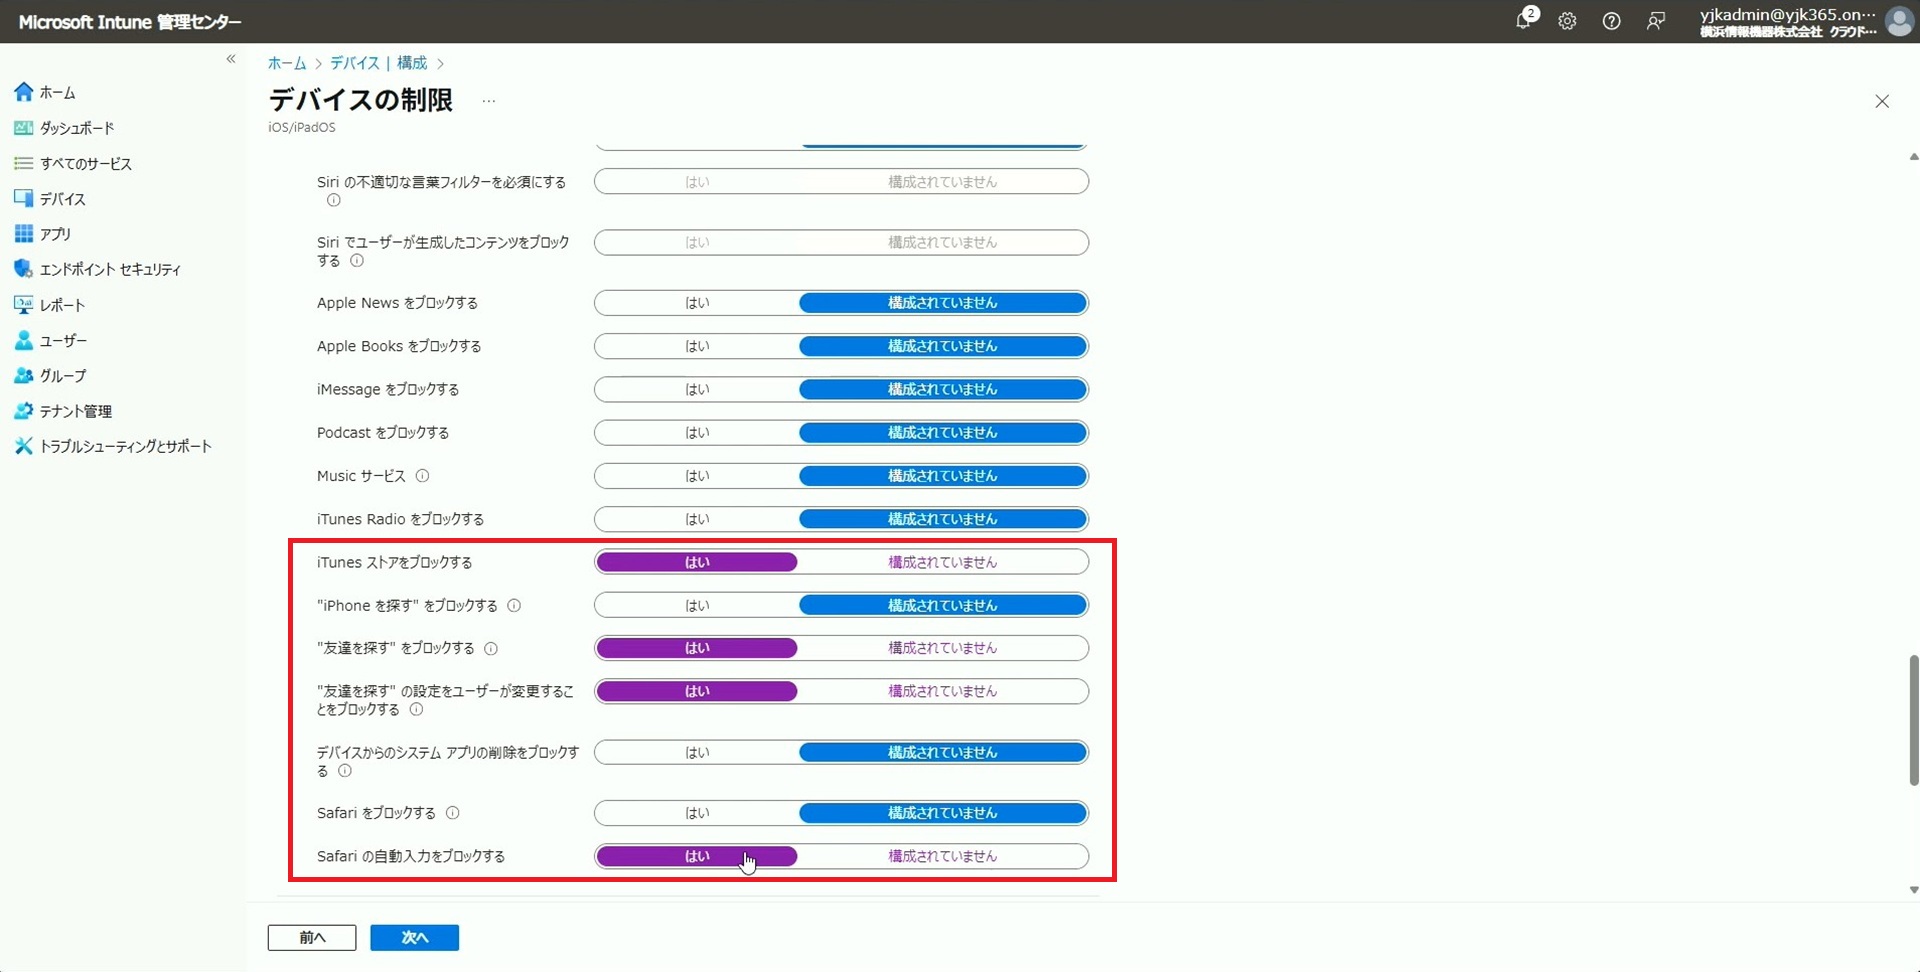Click the 次へ button

pos(414,937)
